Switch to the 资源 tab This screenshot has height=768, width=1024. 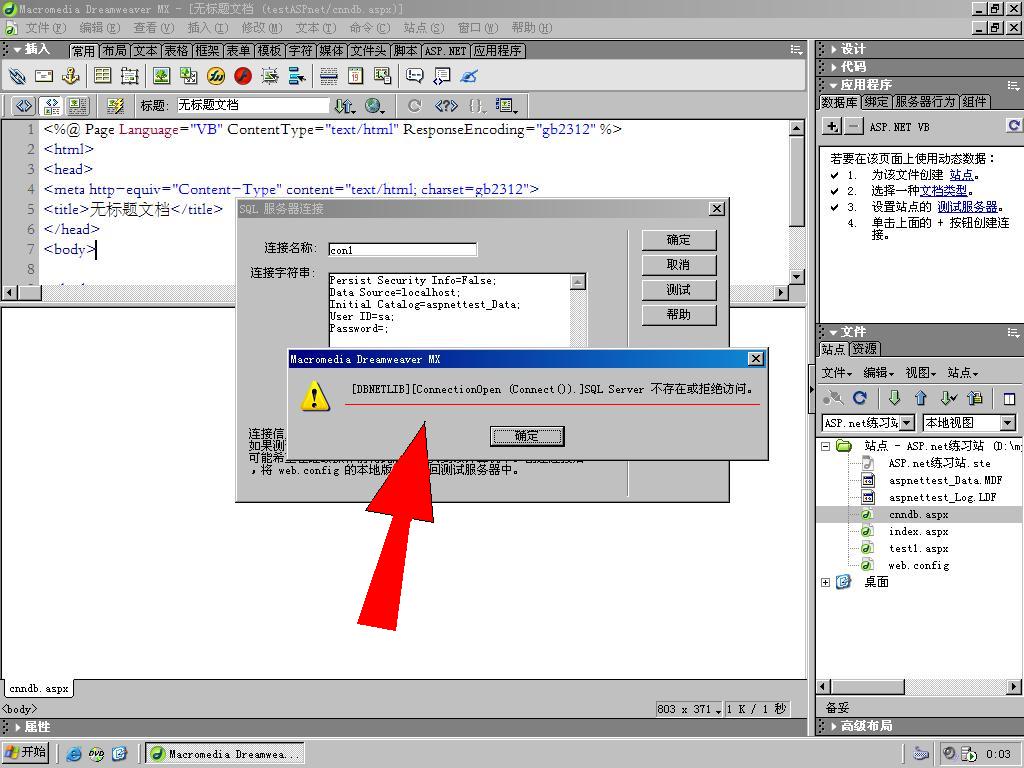[x=864, y=349]
